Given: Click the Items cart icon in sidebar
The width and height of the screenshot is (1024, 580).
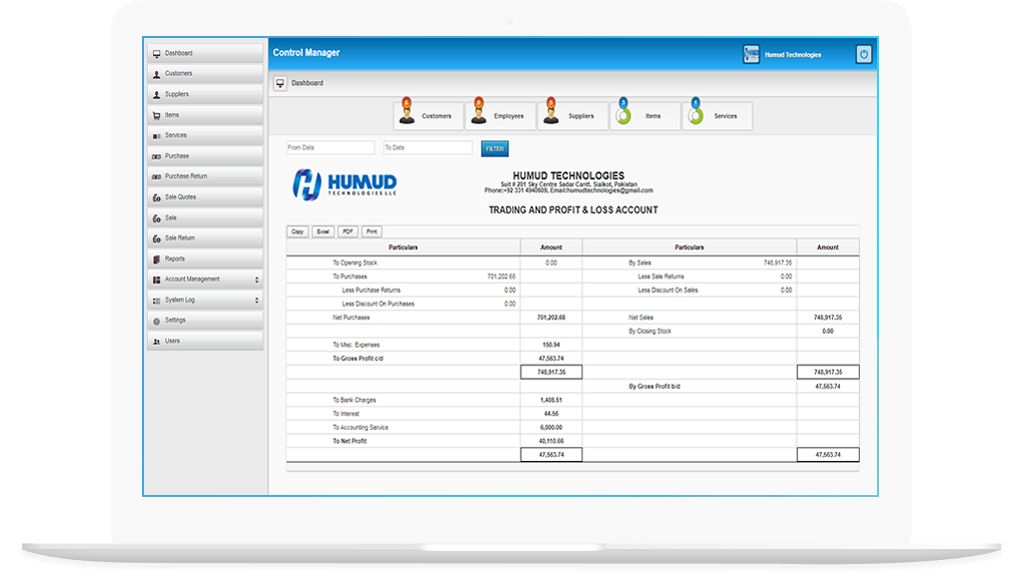Looking at the screenshot, I should (x=156, y=115).
